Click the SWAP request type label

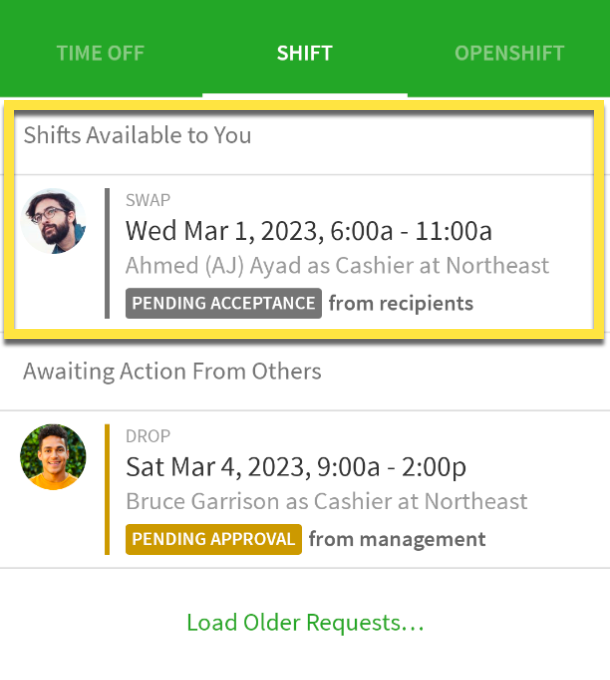tap(148, 200)
